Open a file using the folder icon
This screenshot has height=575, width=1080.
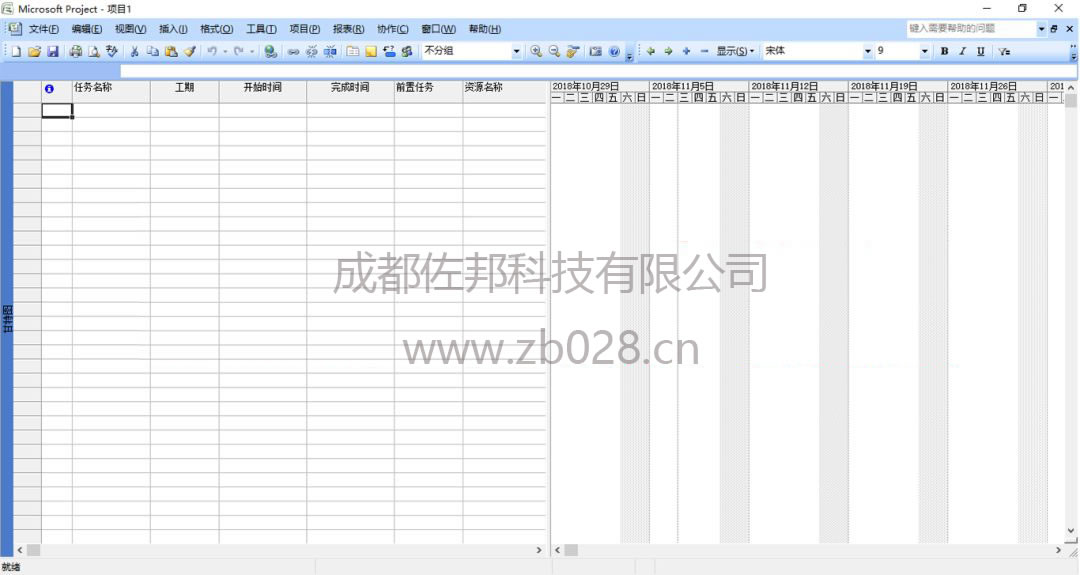point(34,52)
